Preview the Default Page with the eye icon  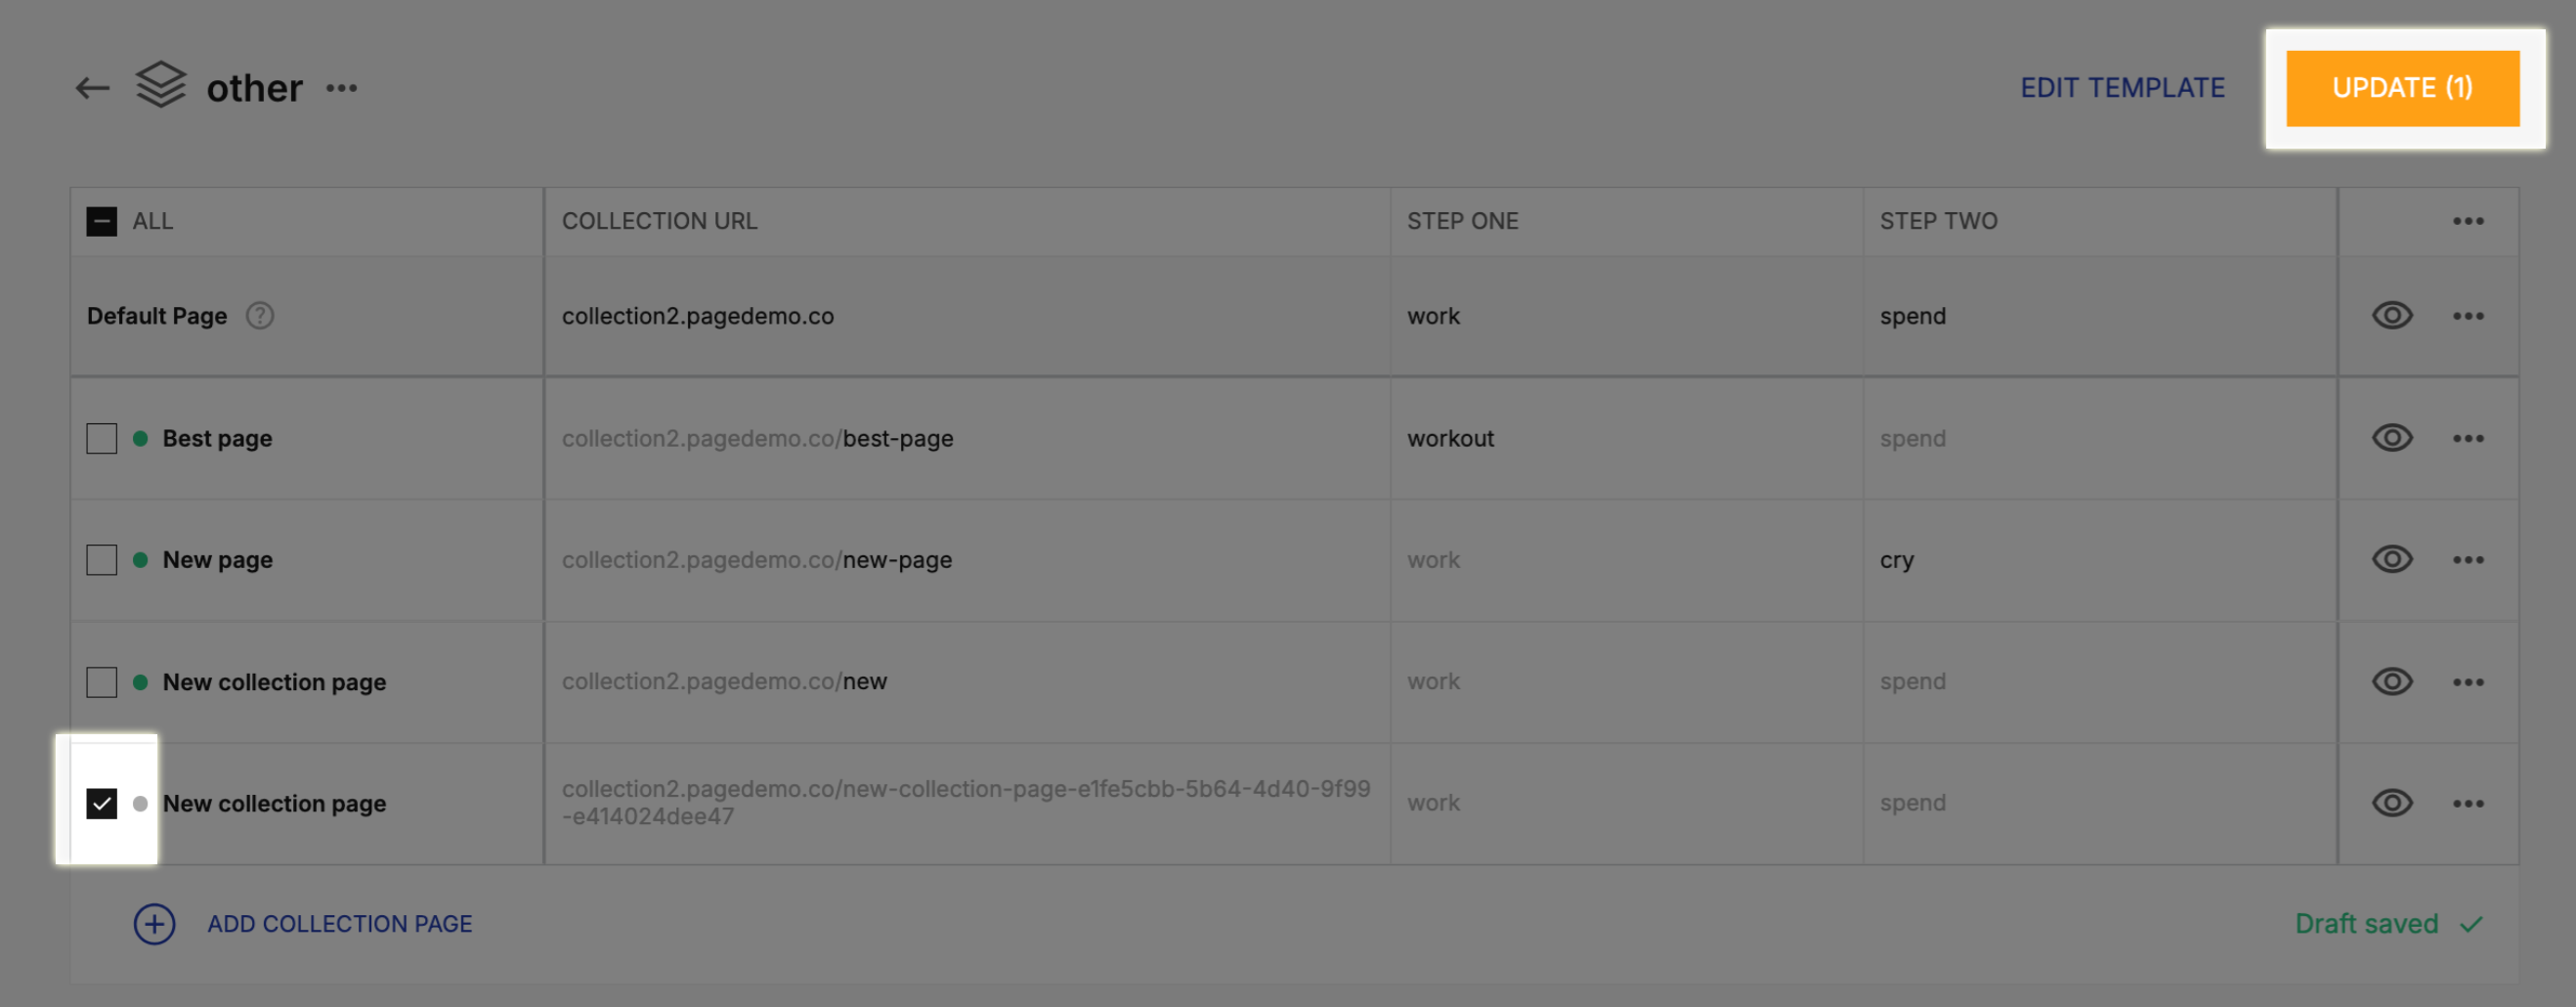(x=2391, y=315)
